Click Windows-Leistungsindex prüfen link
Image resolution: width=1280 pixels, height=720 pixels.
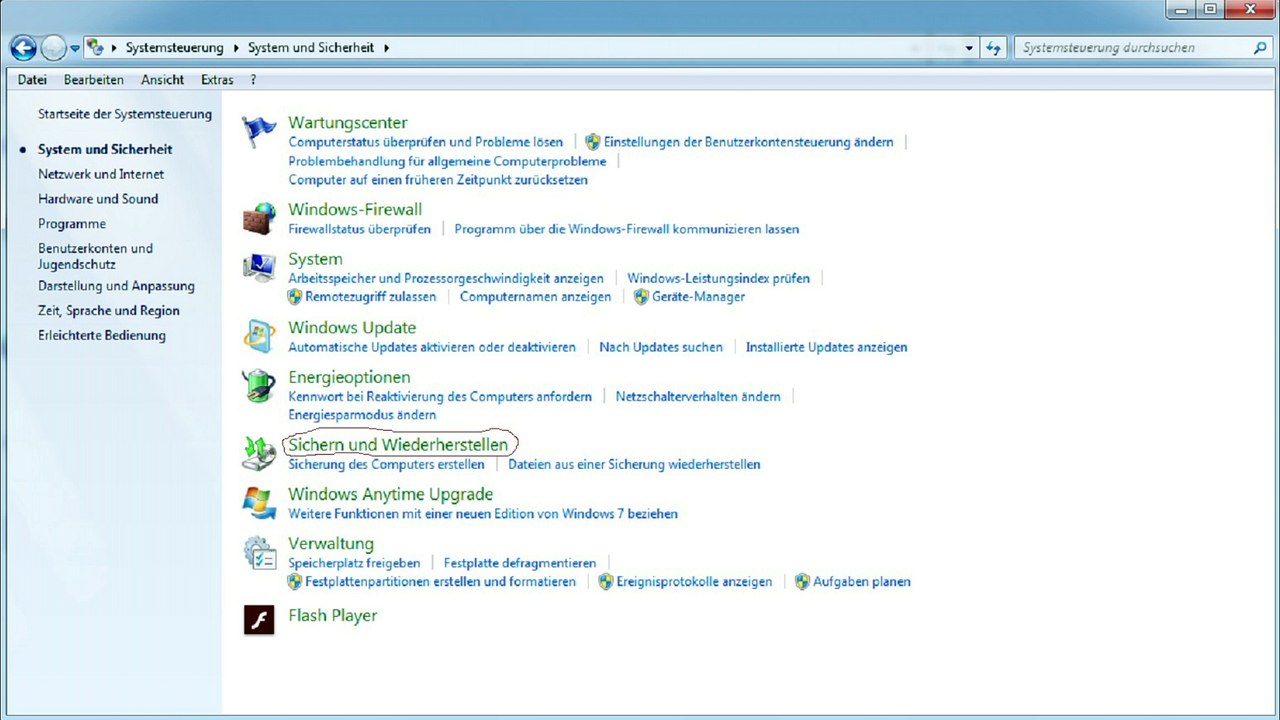click(719, 278)
